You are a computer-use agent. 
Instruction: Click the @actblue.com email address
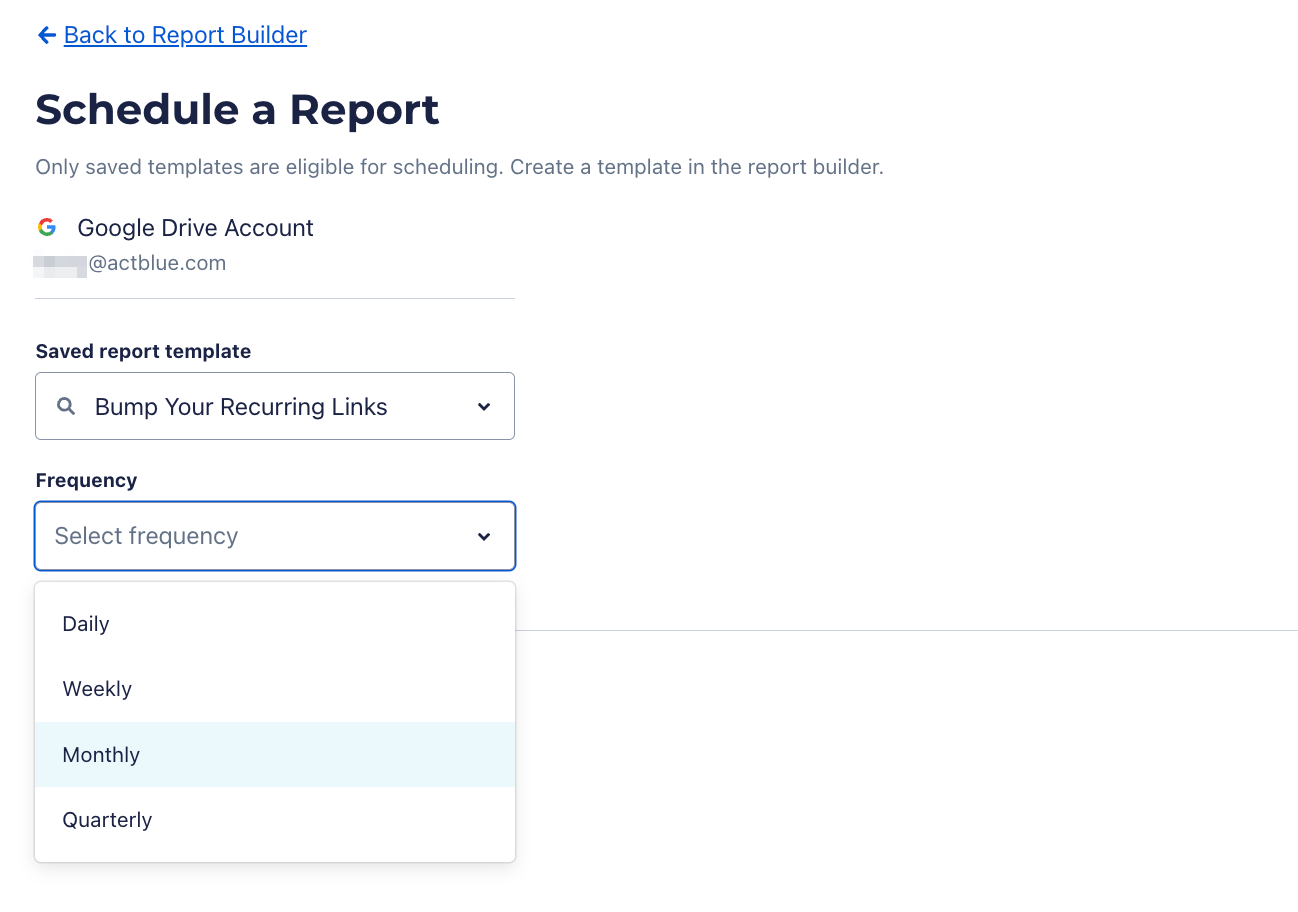click(157, 263)
